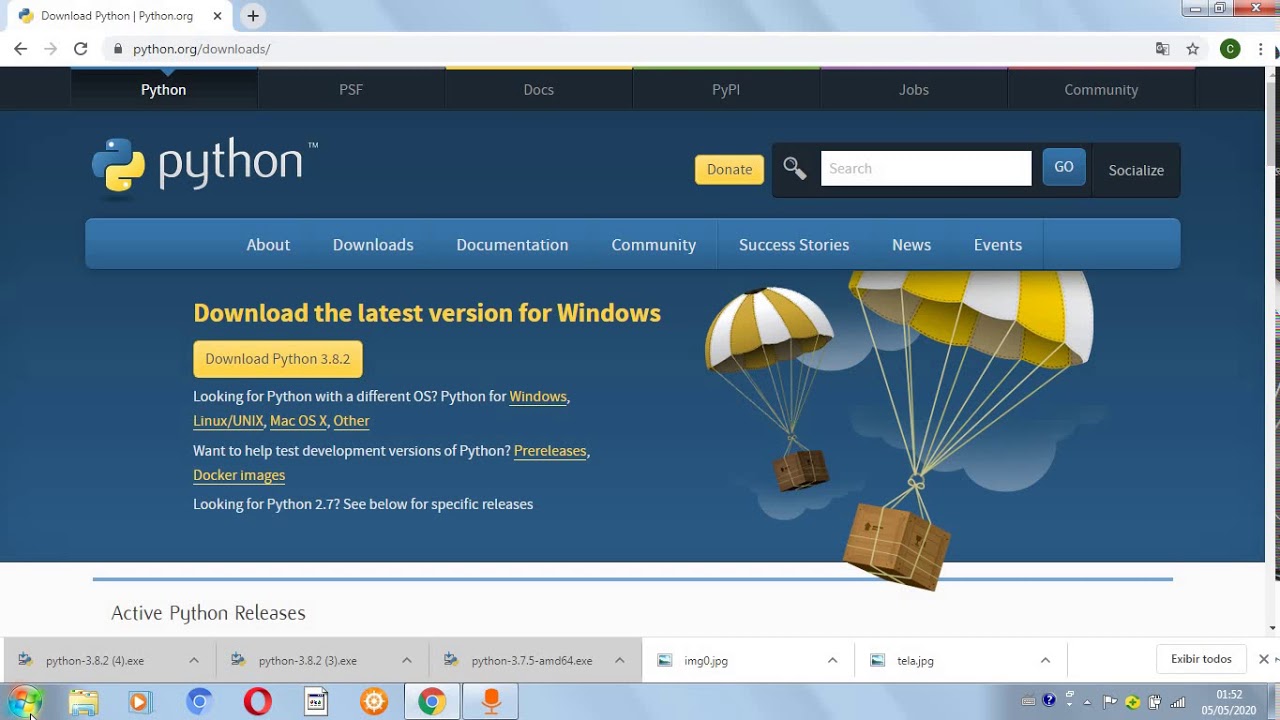Click the Action Center flag tray icon
This screenshot has width=1280, height=720.
click(1110, 702)
